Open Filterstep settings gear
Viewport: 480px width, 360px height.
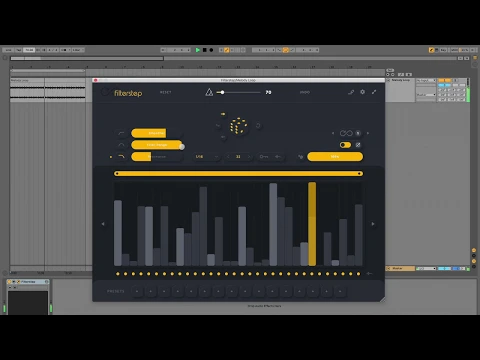362,92
